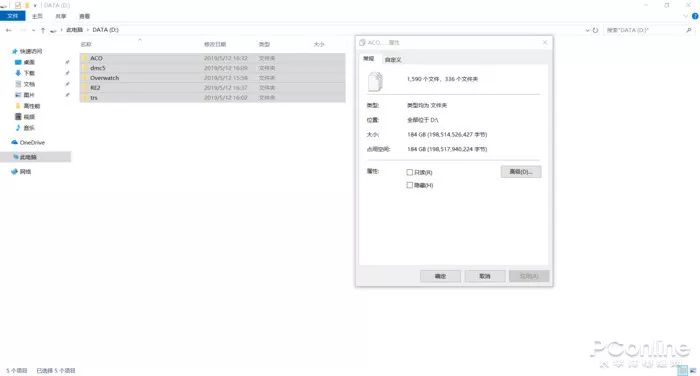Viewport: 700px width, 376px height.
Task: Click 应用(A) in the Properties dialog
Action: [529, 276]
